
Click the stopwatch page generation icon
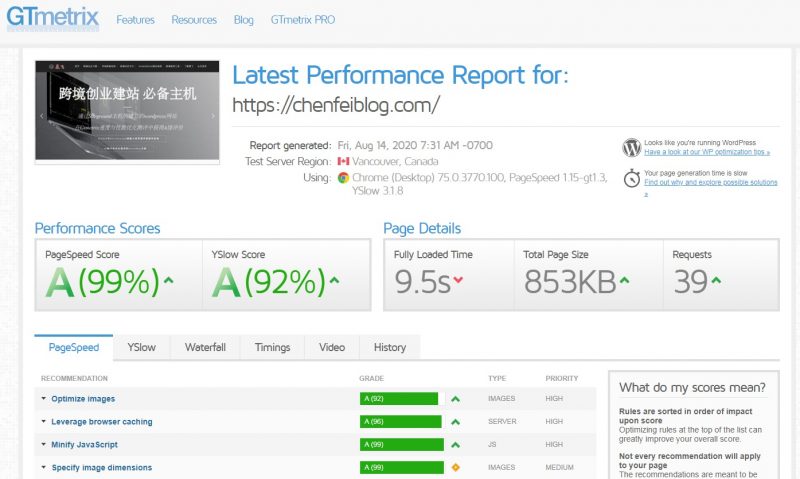(632, 178)
